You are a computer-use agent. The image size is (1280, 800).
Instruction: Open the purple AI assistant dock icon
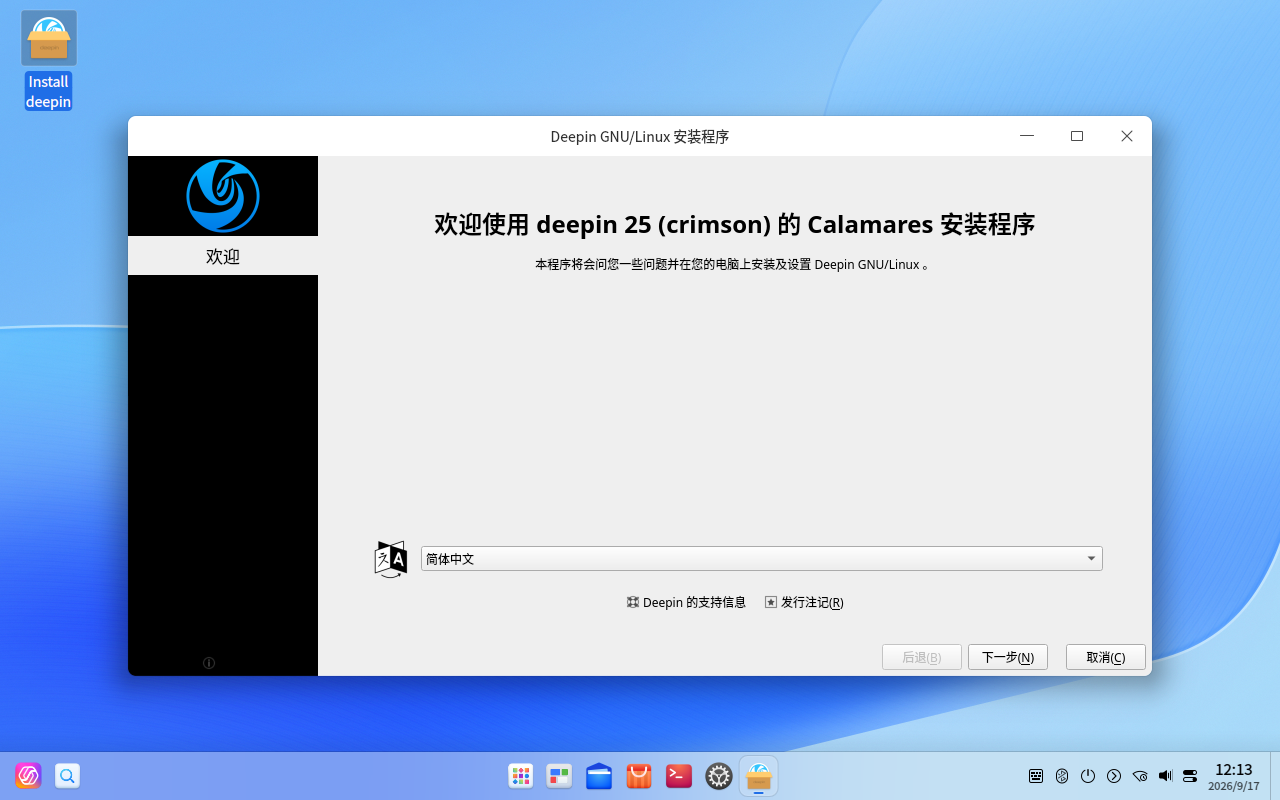click(28, 775)
